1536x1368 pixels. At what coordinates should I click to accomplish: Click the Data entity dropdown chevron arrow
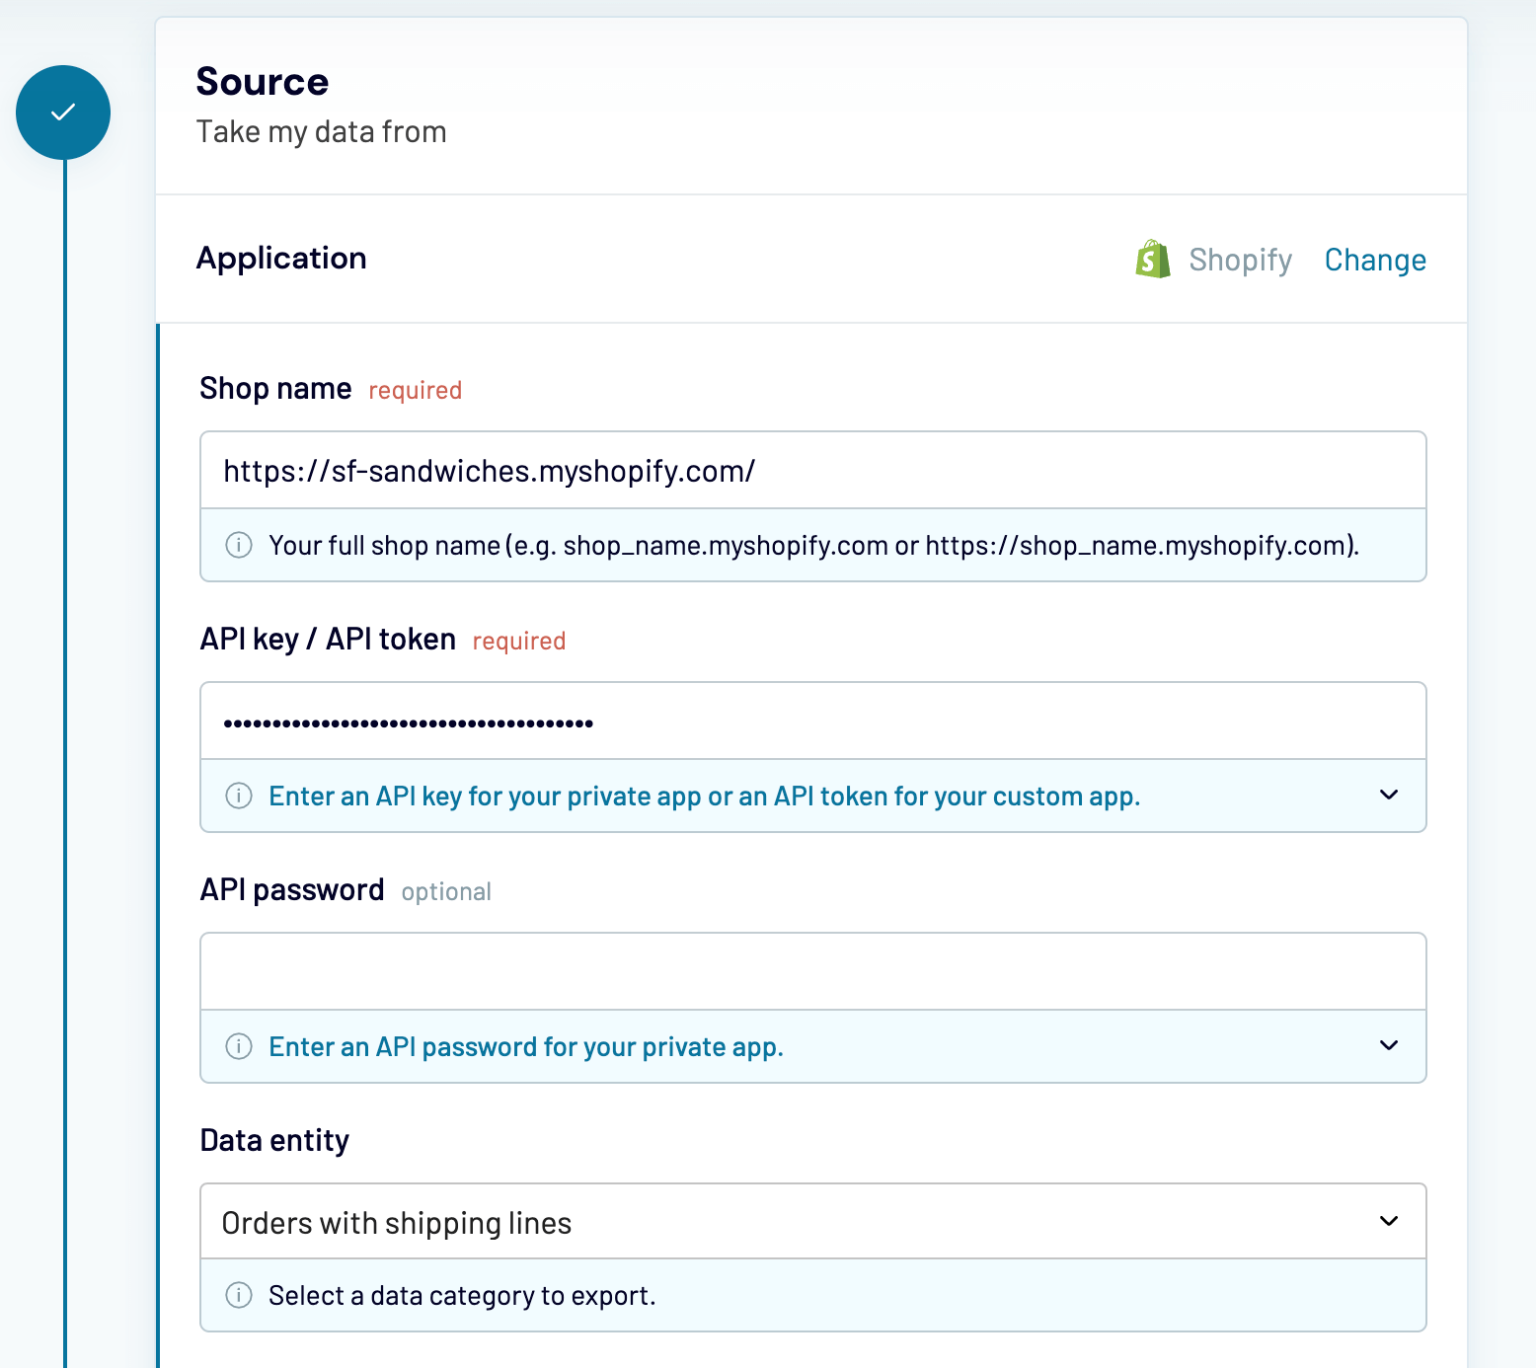(x=1388, y=1221)
